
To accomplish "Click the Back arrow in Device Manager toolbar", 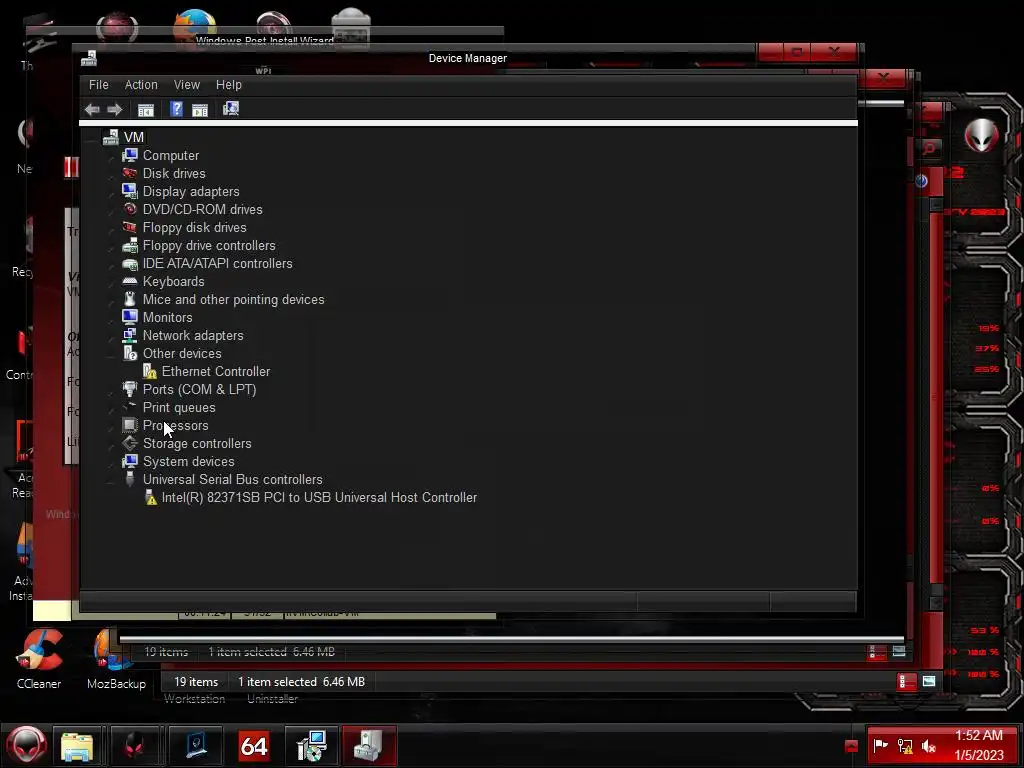I will 92,109.
